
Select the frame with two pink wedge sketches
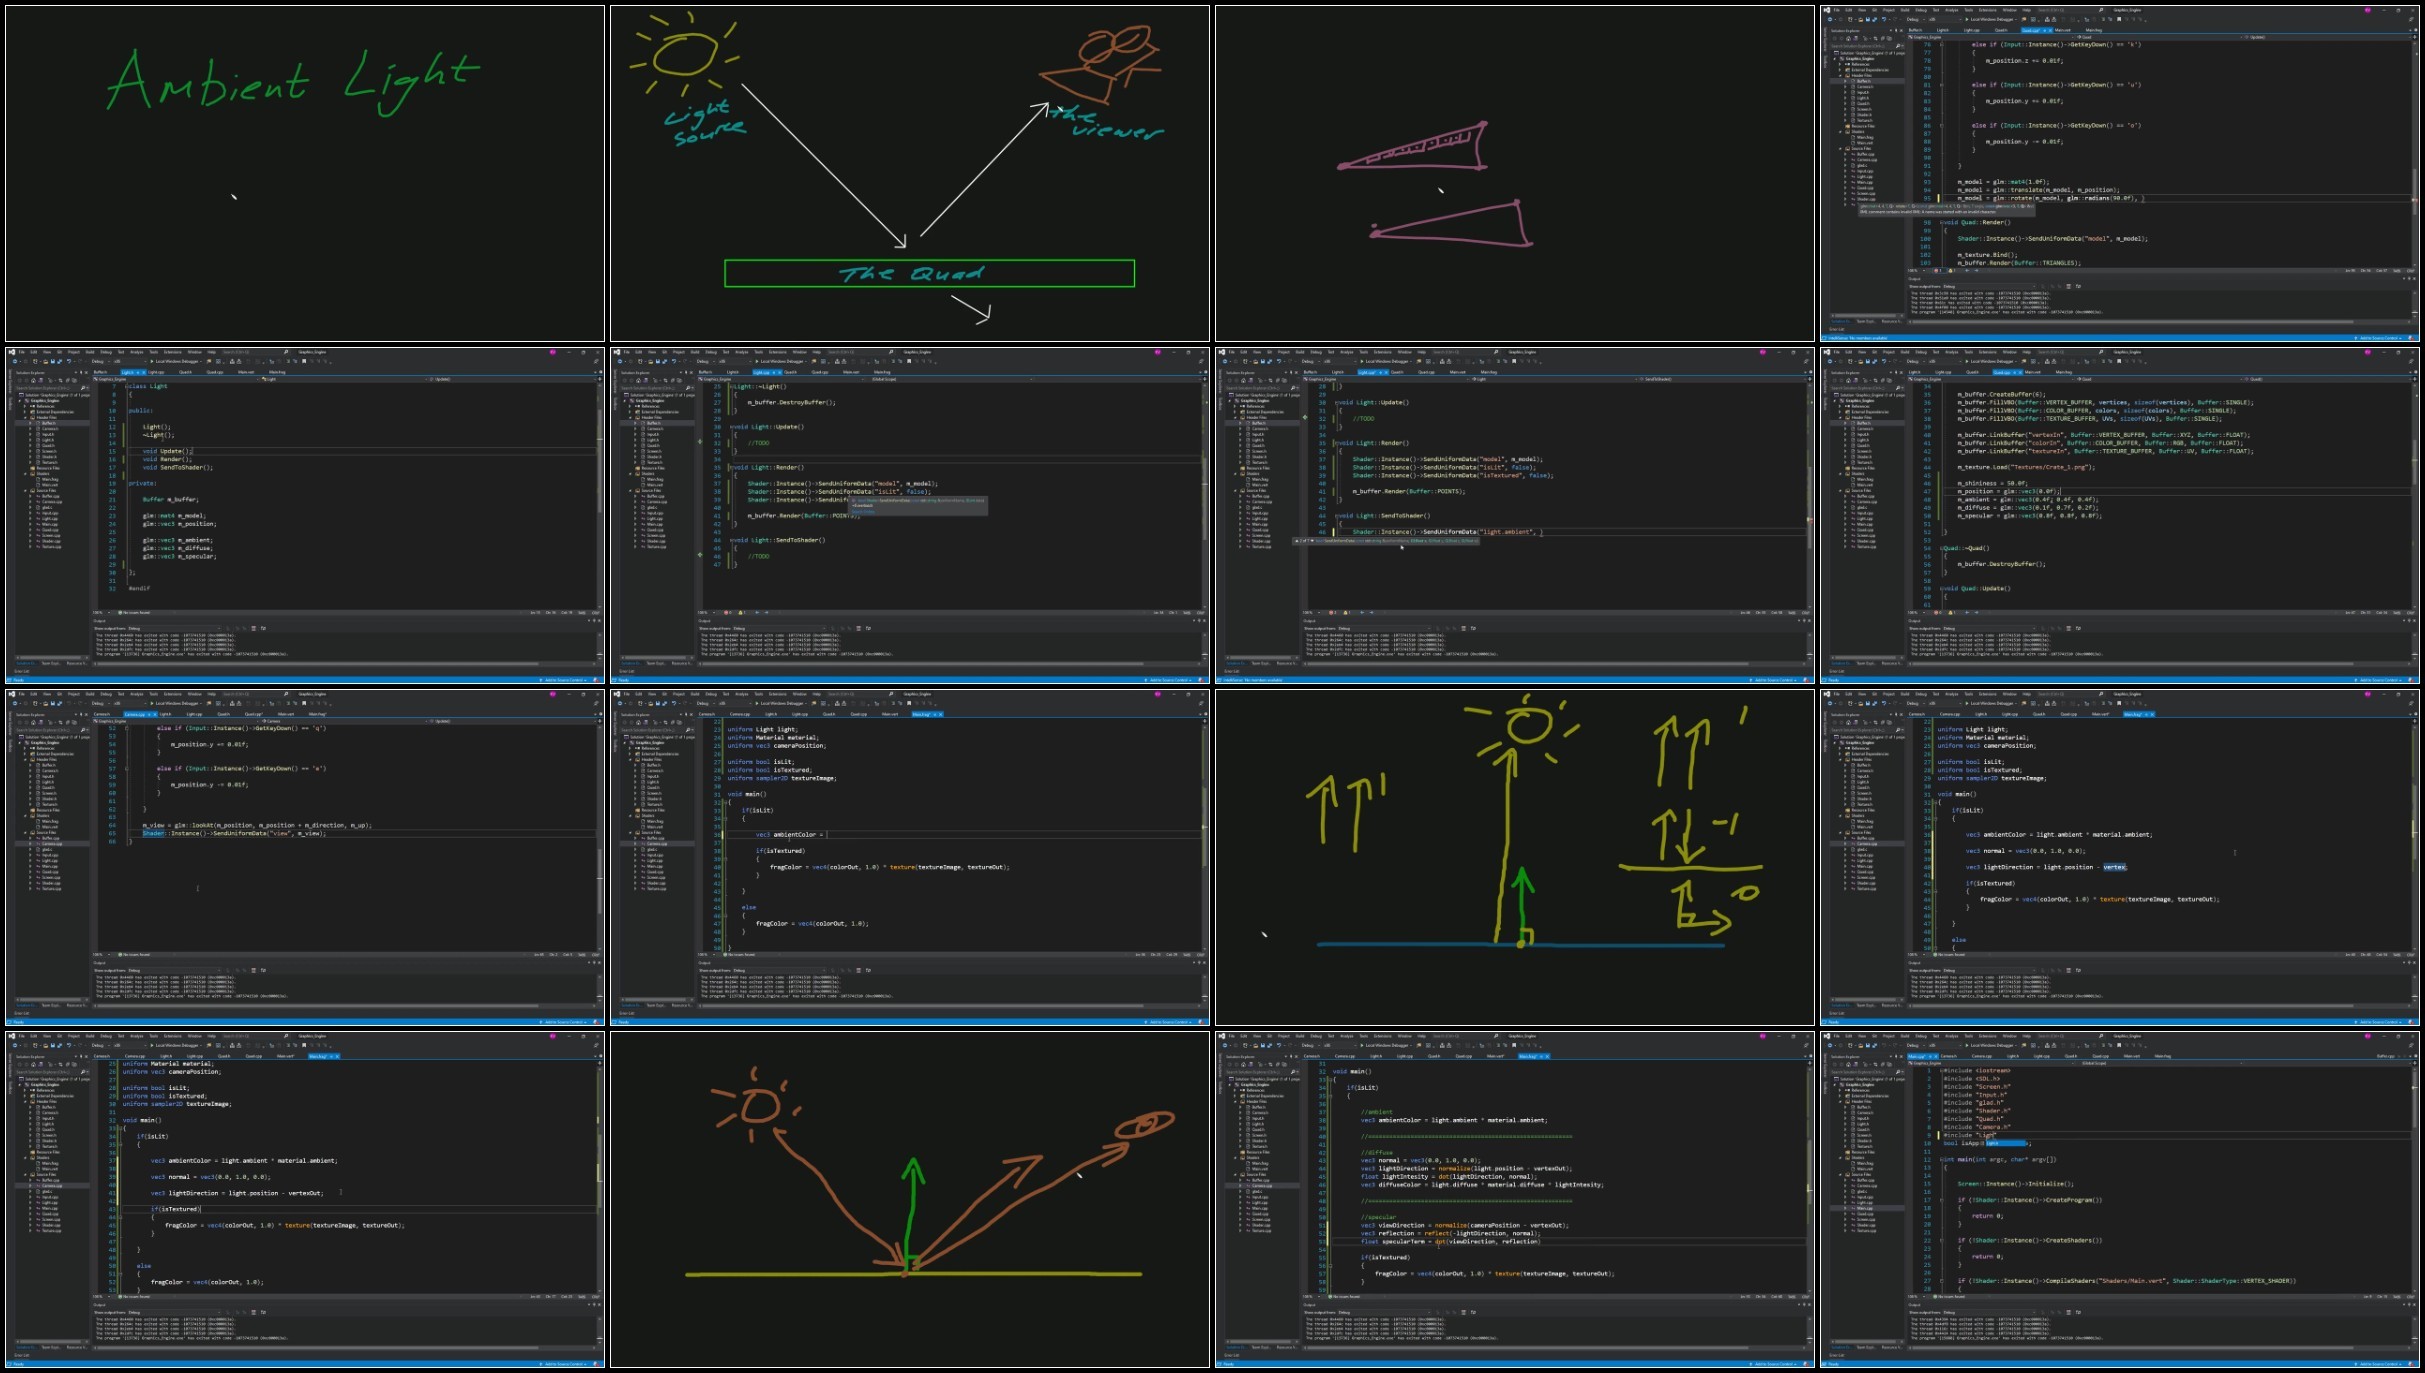1515,174
